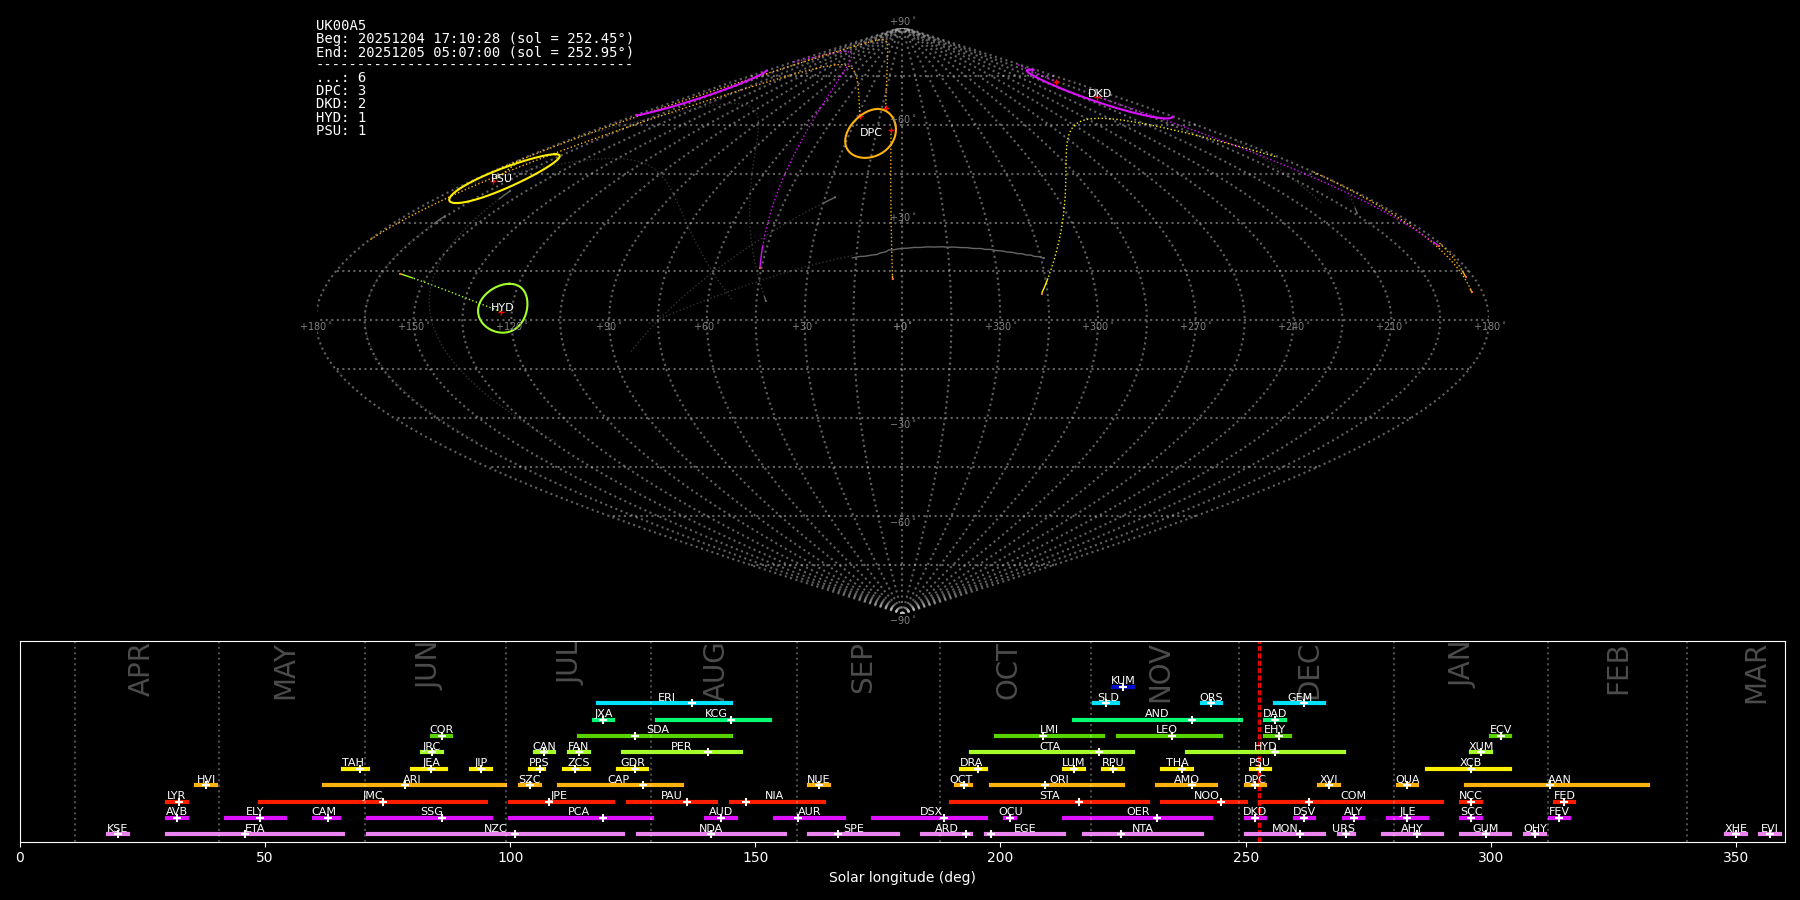Click the DPC radiant ellipse on sky map

click(x=870, y=133)
